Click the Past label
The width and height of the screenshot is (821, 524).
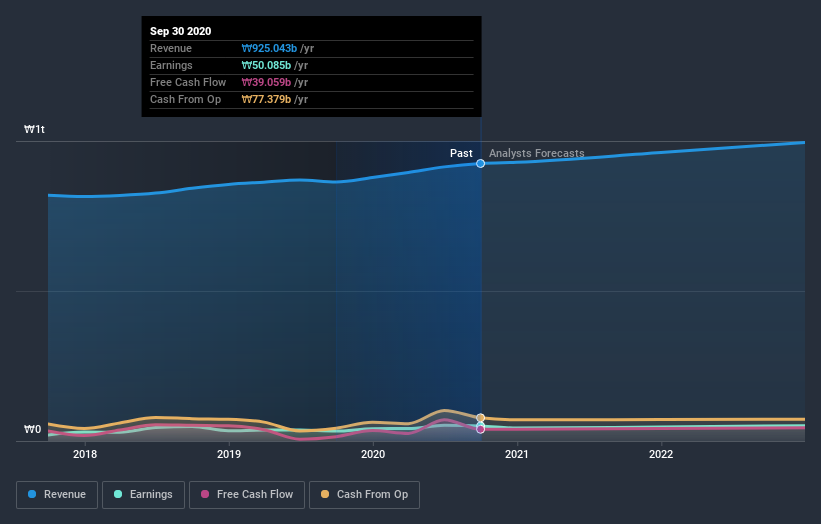point(461,153)
